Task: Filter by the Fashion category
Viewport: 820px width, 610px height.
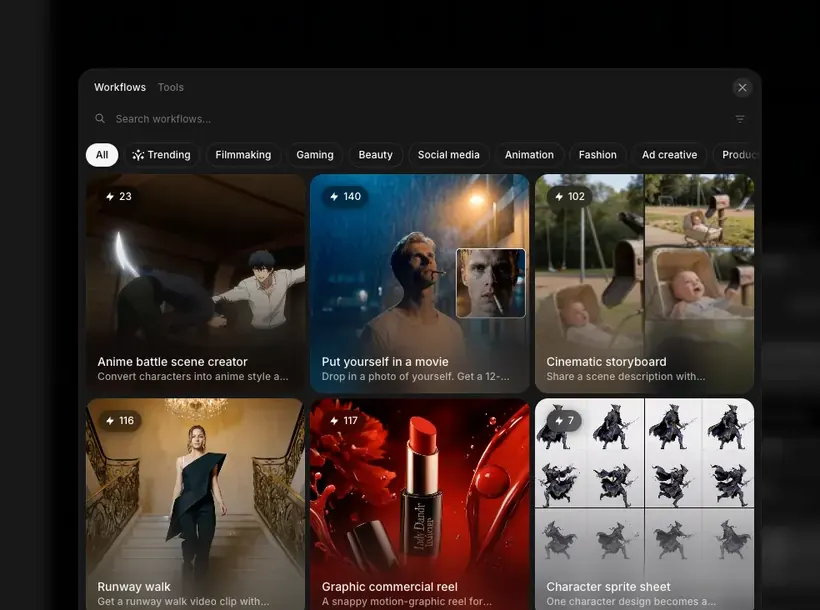Action: tap(598, 155)
